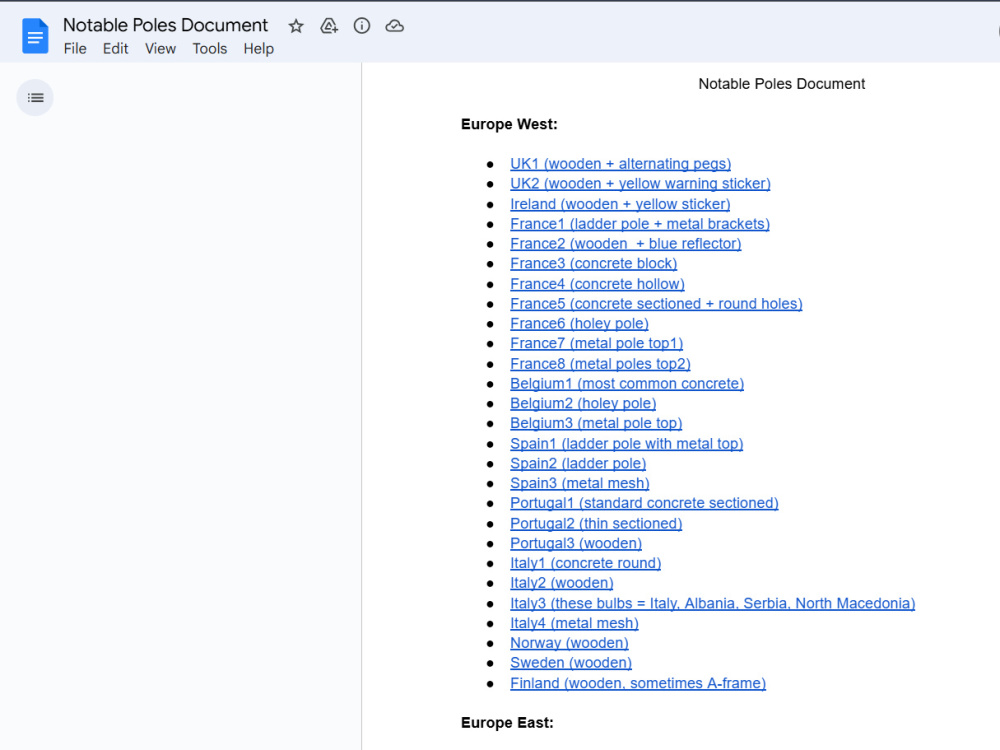Open Ireland wooden yellow sticker link
This screenshot has width=1000, height=750.
tap(620, 204)
